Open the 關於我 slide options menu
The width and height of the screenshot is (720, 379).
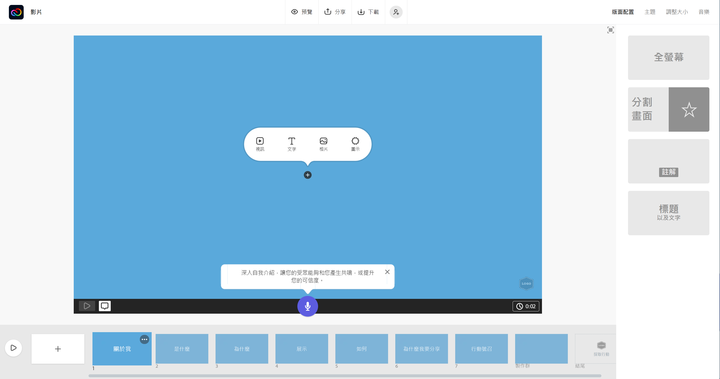(144, 339)
